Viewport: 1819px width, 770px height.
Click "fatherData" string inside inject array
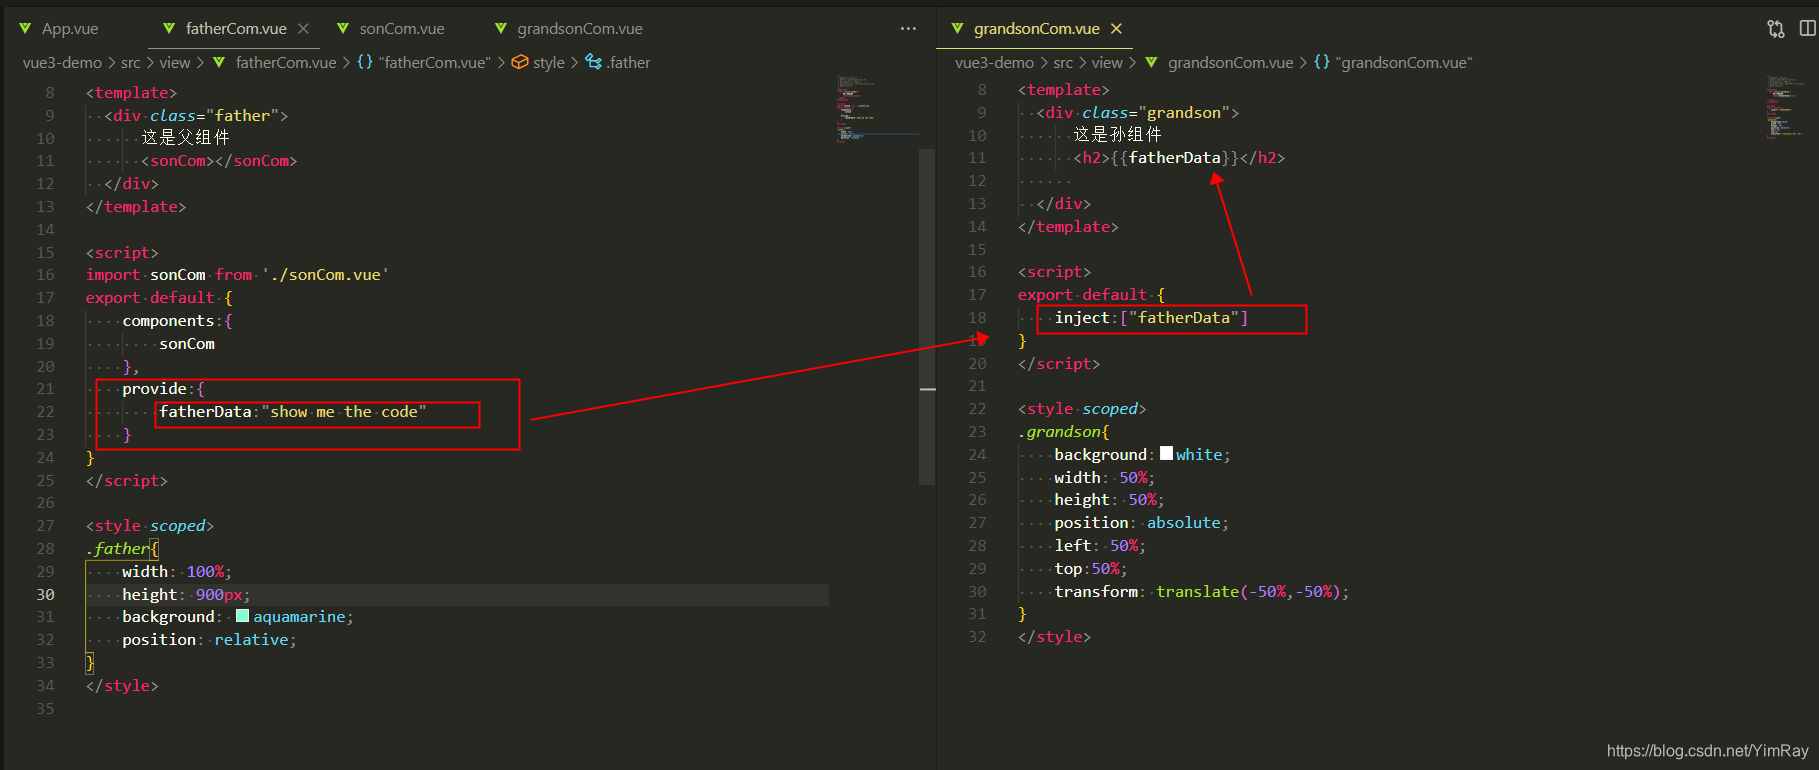[x=1184, y=317]
